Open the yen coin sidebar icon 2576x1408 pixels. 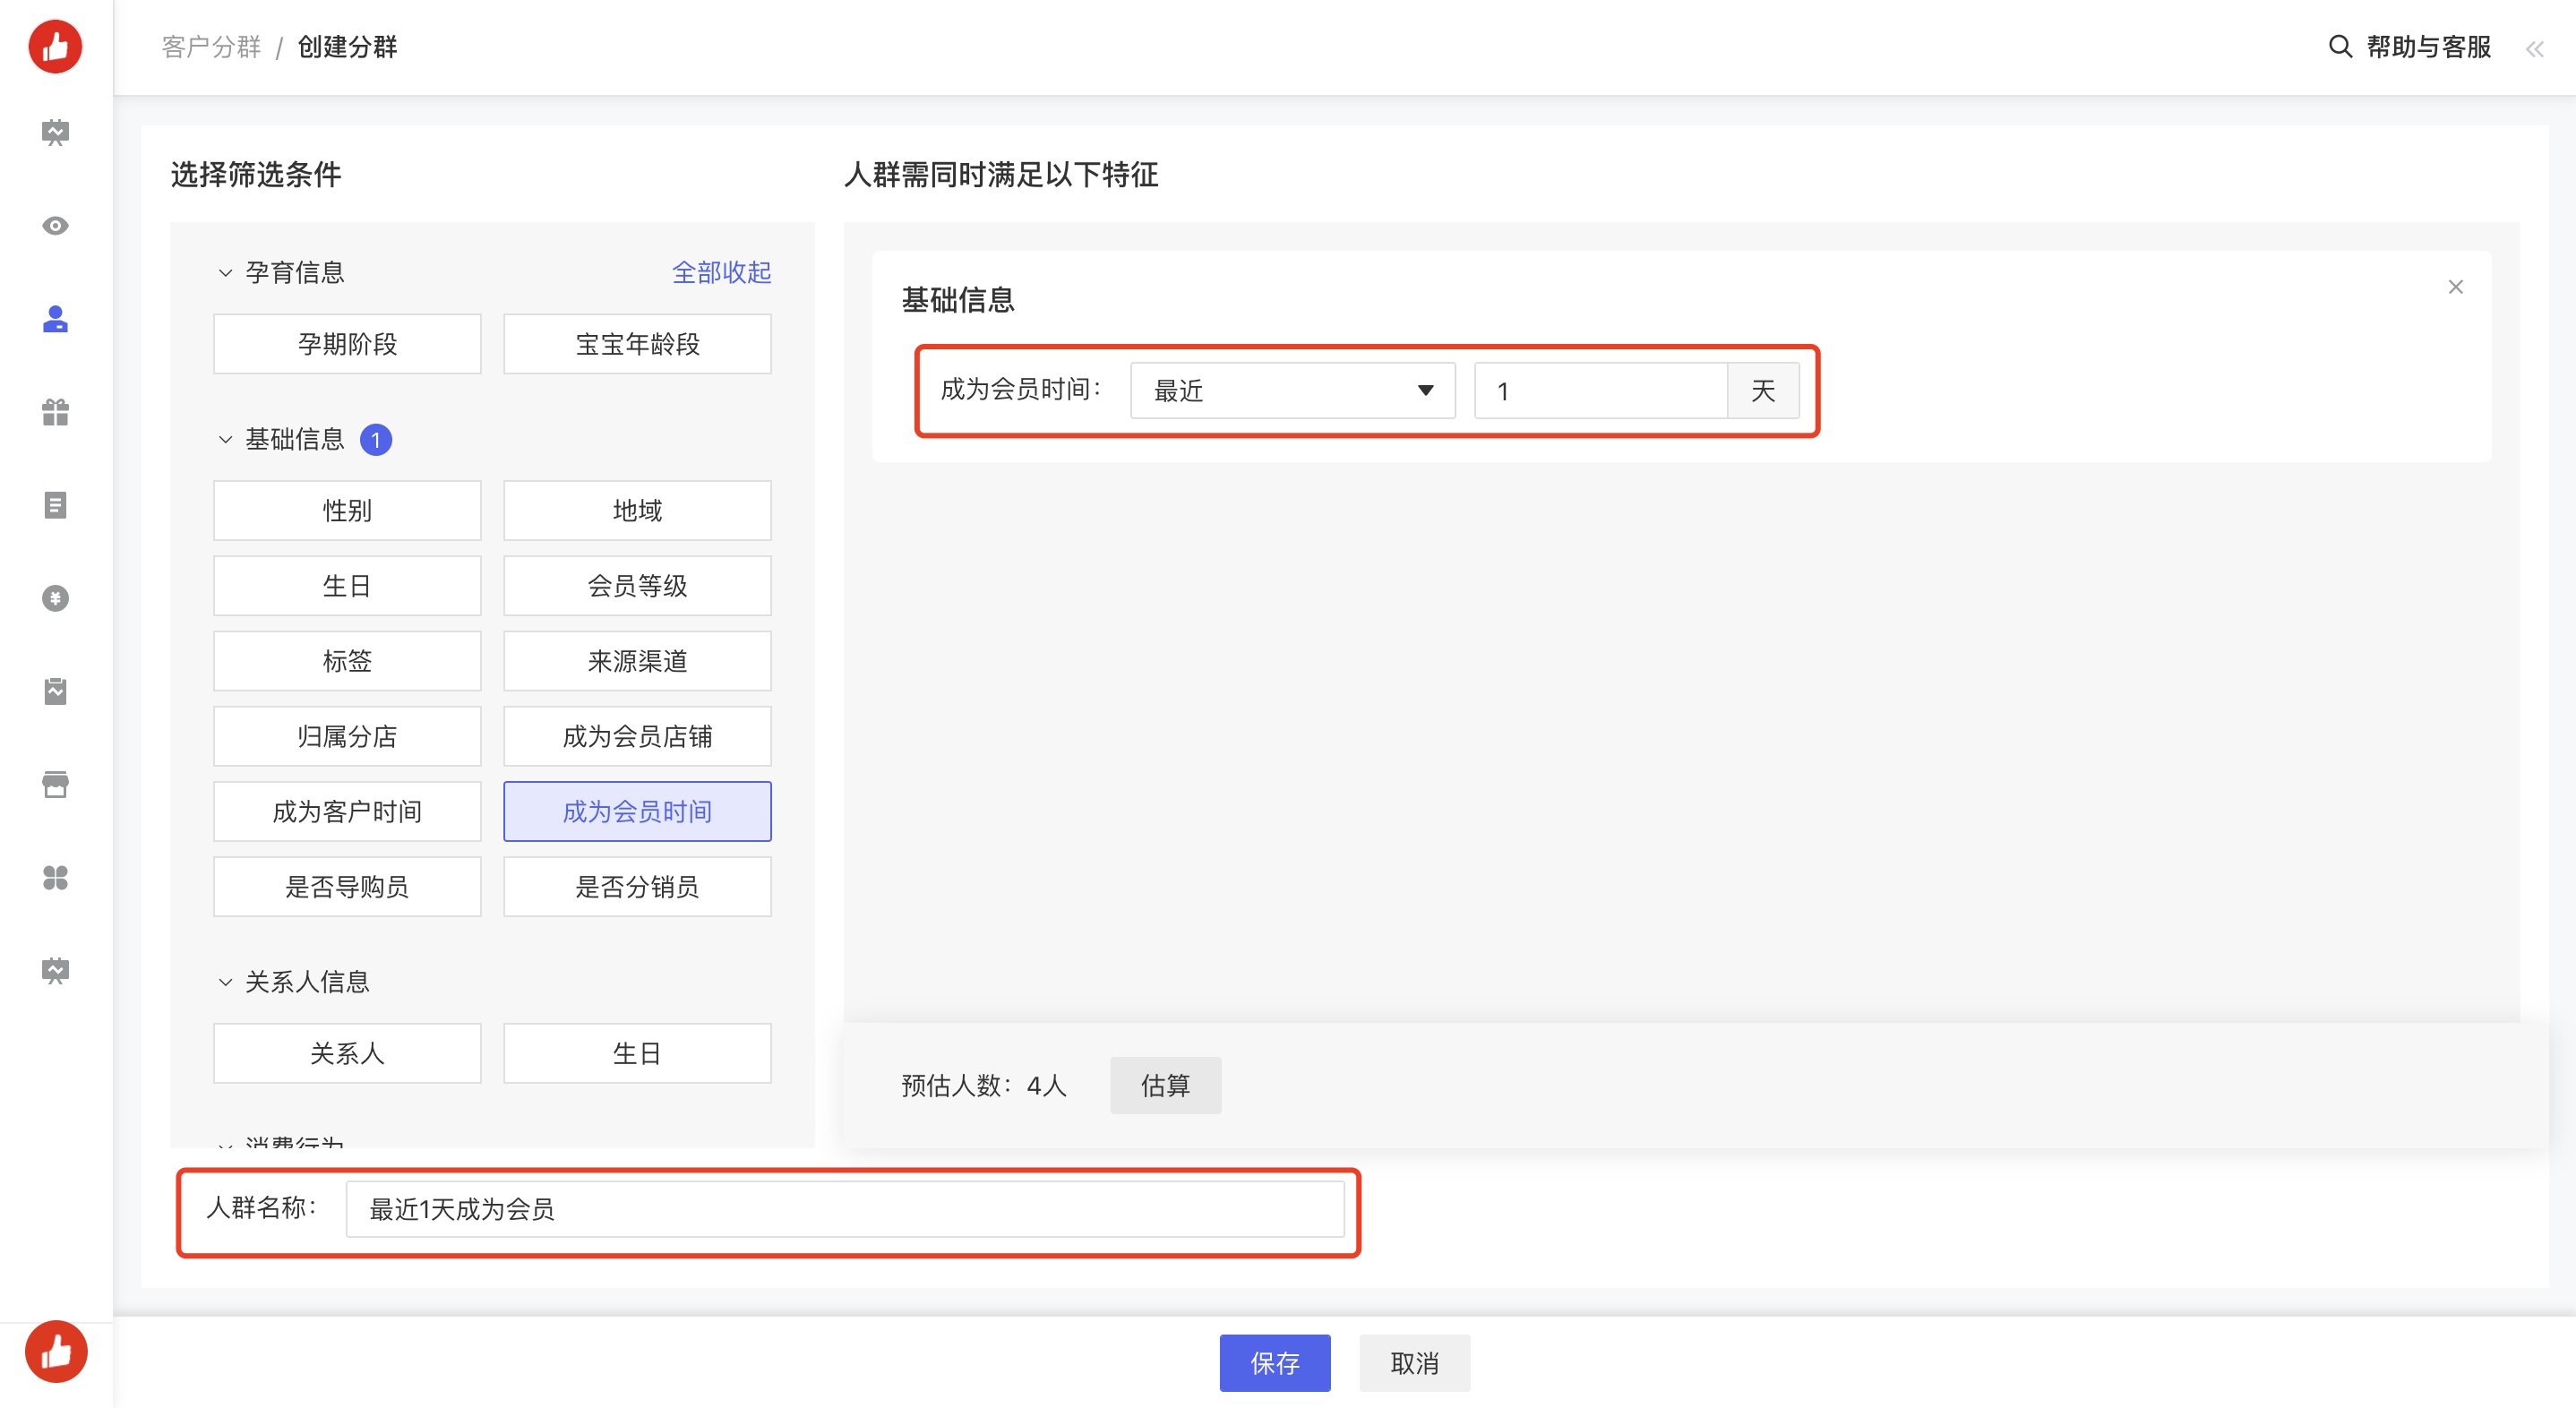[x=55, y=598]
